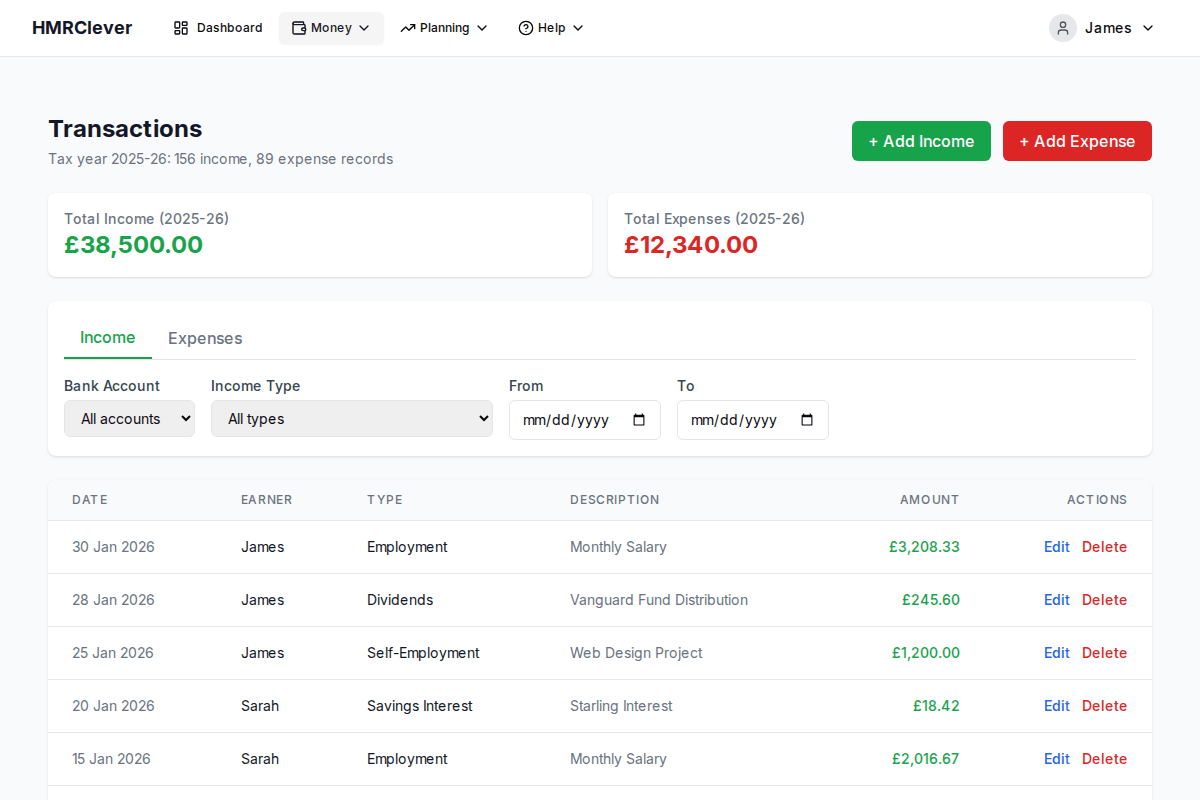Viewport: 1200px width, 800px height.
Task: Click the James profile avatar icon
Action: [1062, 27]
